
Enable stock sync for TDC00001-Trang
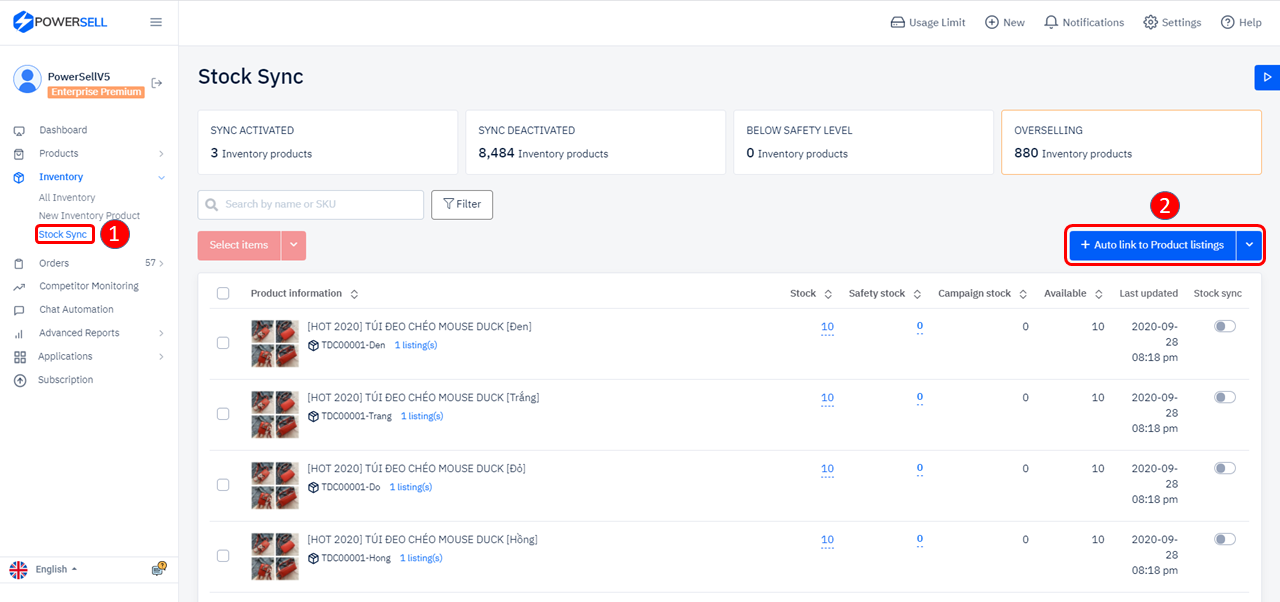(1225, 397)
